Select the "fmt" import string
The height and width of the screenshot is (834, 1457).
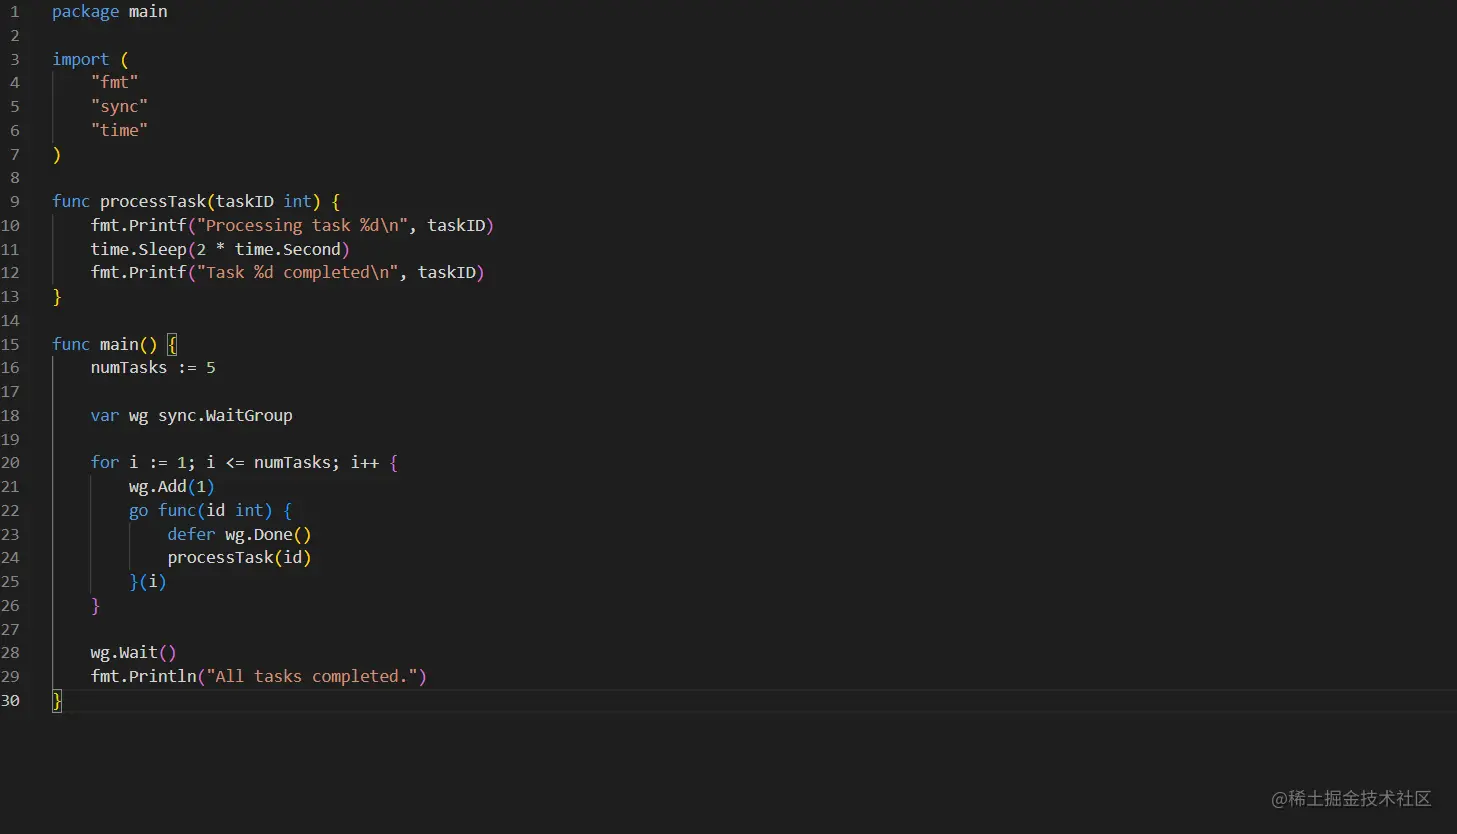point(114,83)
